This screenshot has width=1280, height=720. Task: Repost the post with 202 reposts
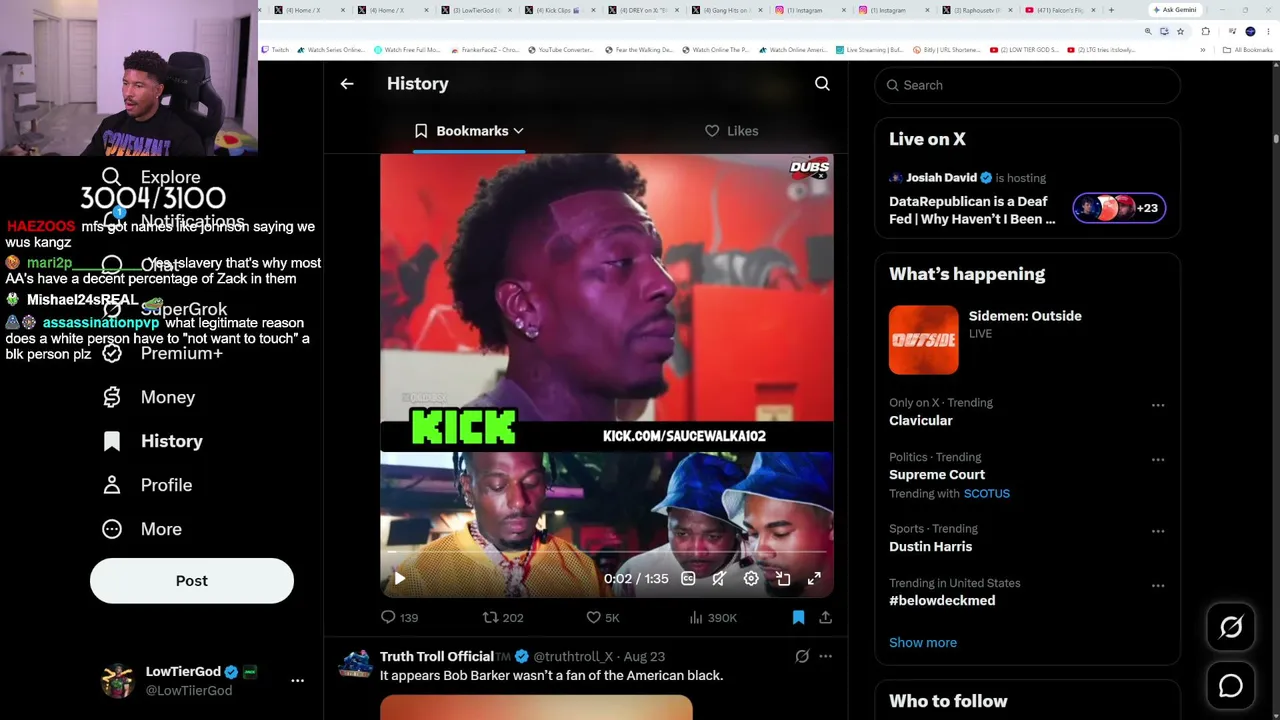pos(503,618)
